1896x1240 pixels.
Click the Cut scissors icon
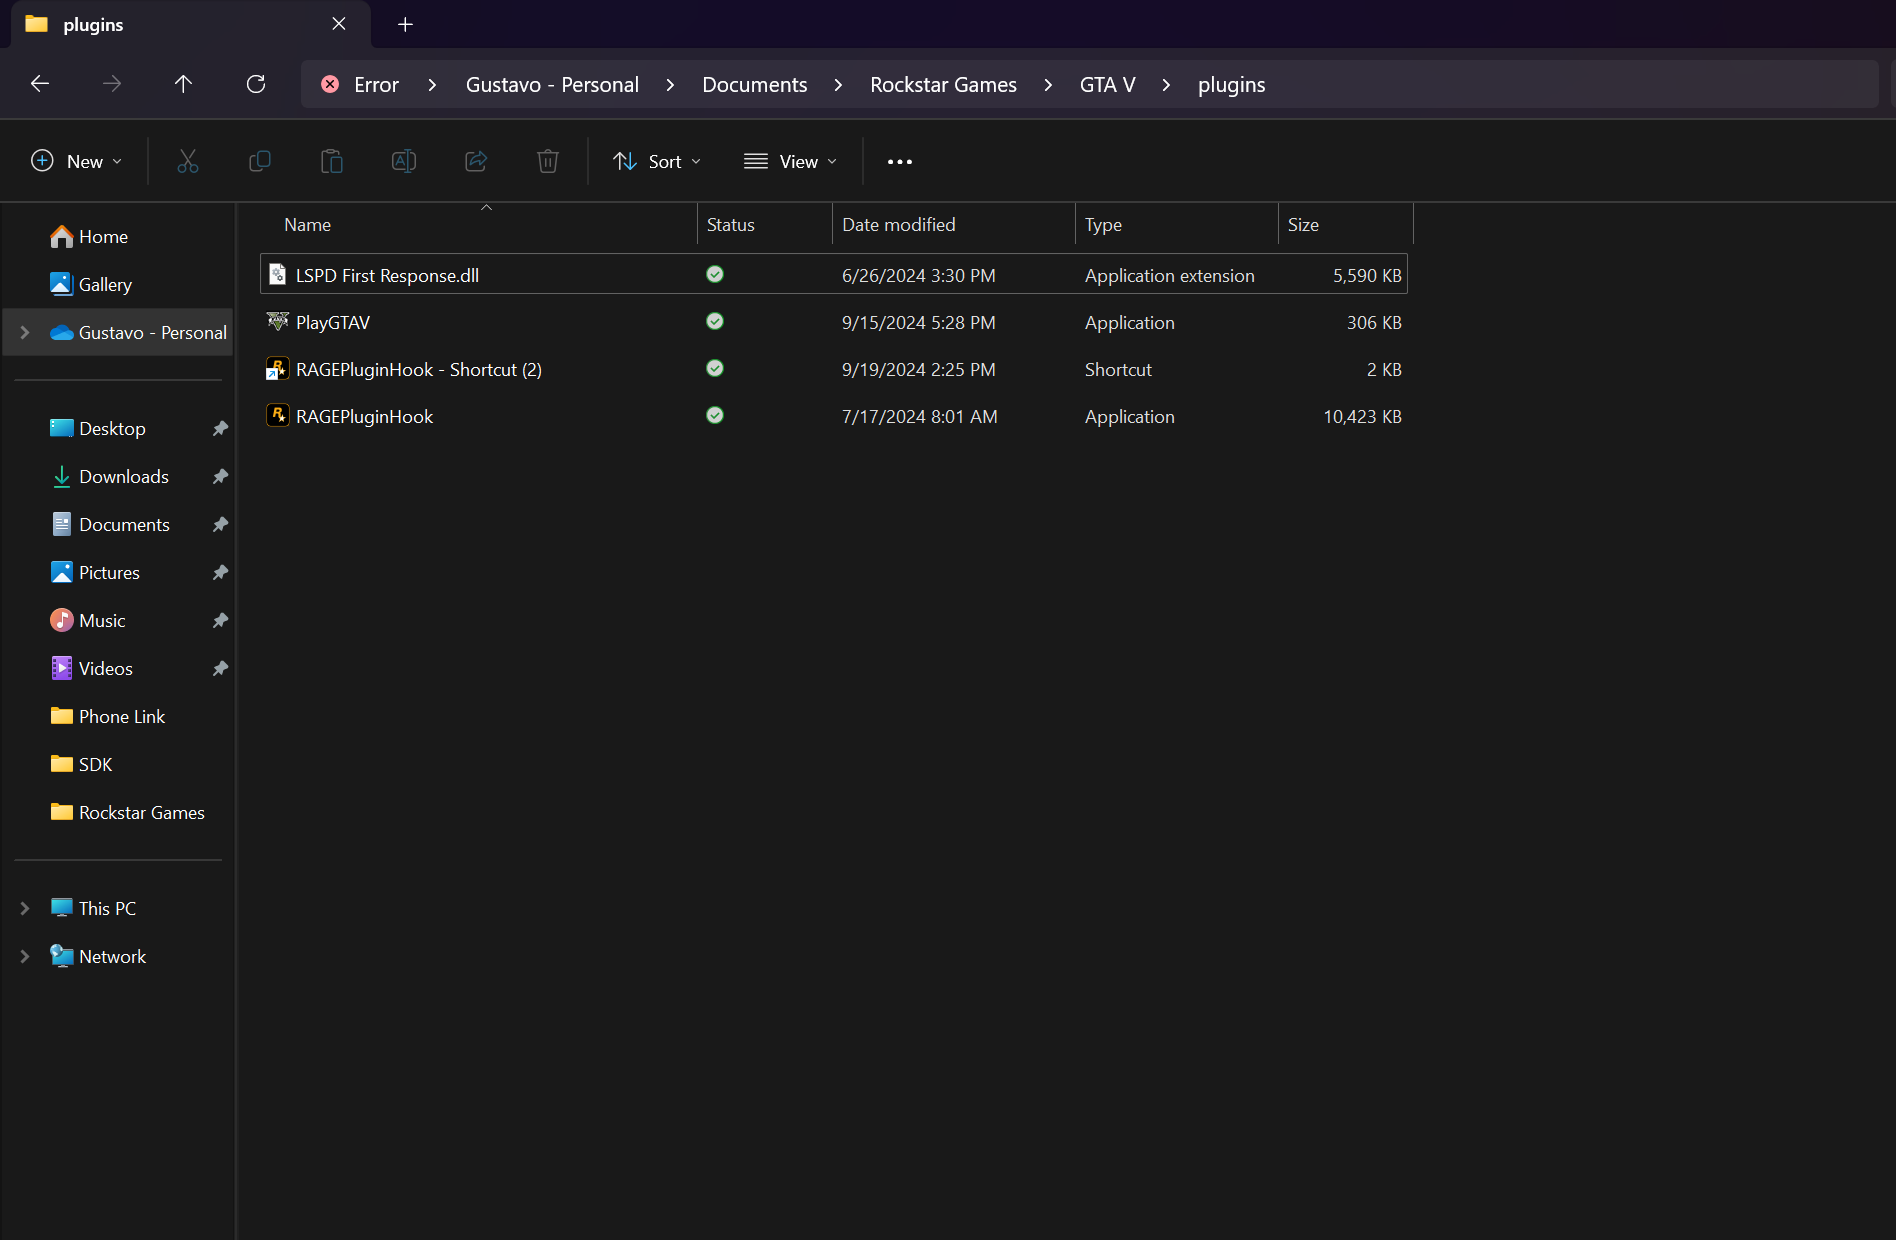(188, 161)
